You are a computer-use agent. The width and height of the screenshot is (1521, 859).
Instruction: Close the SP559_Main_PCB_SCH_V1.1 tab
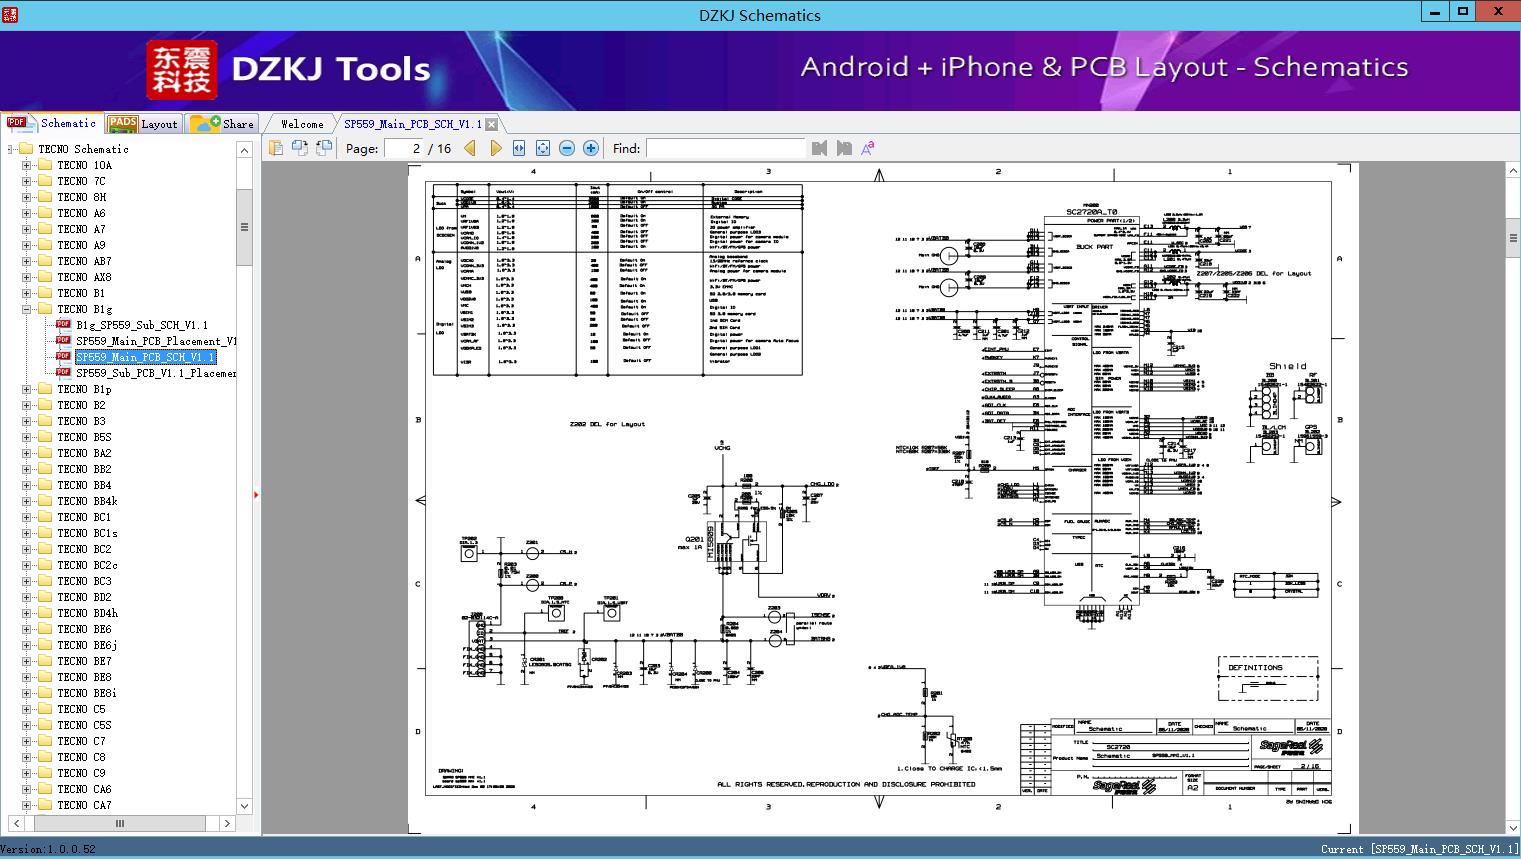pos(491,125)
